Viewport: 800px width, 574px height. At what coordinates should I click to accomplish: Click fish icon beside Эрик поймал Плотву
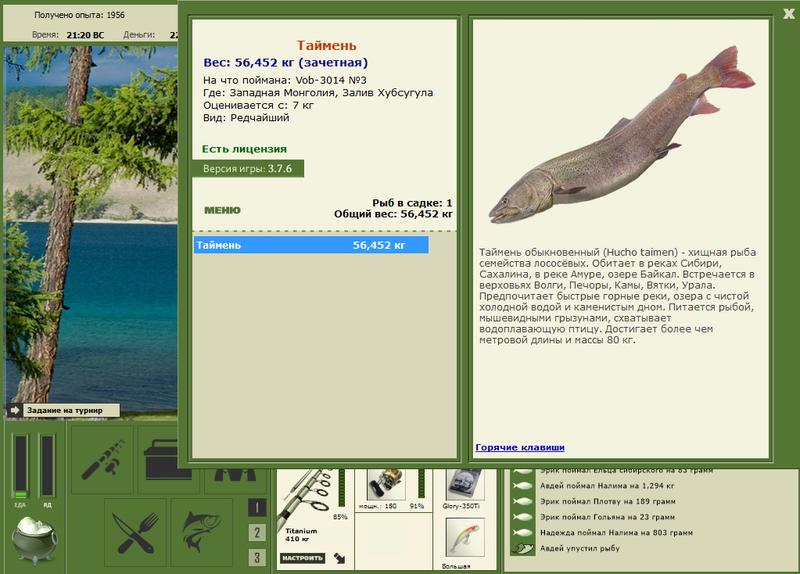tap(522, 502)
